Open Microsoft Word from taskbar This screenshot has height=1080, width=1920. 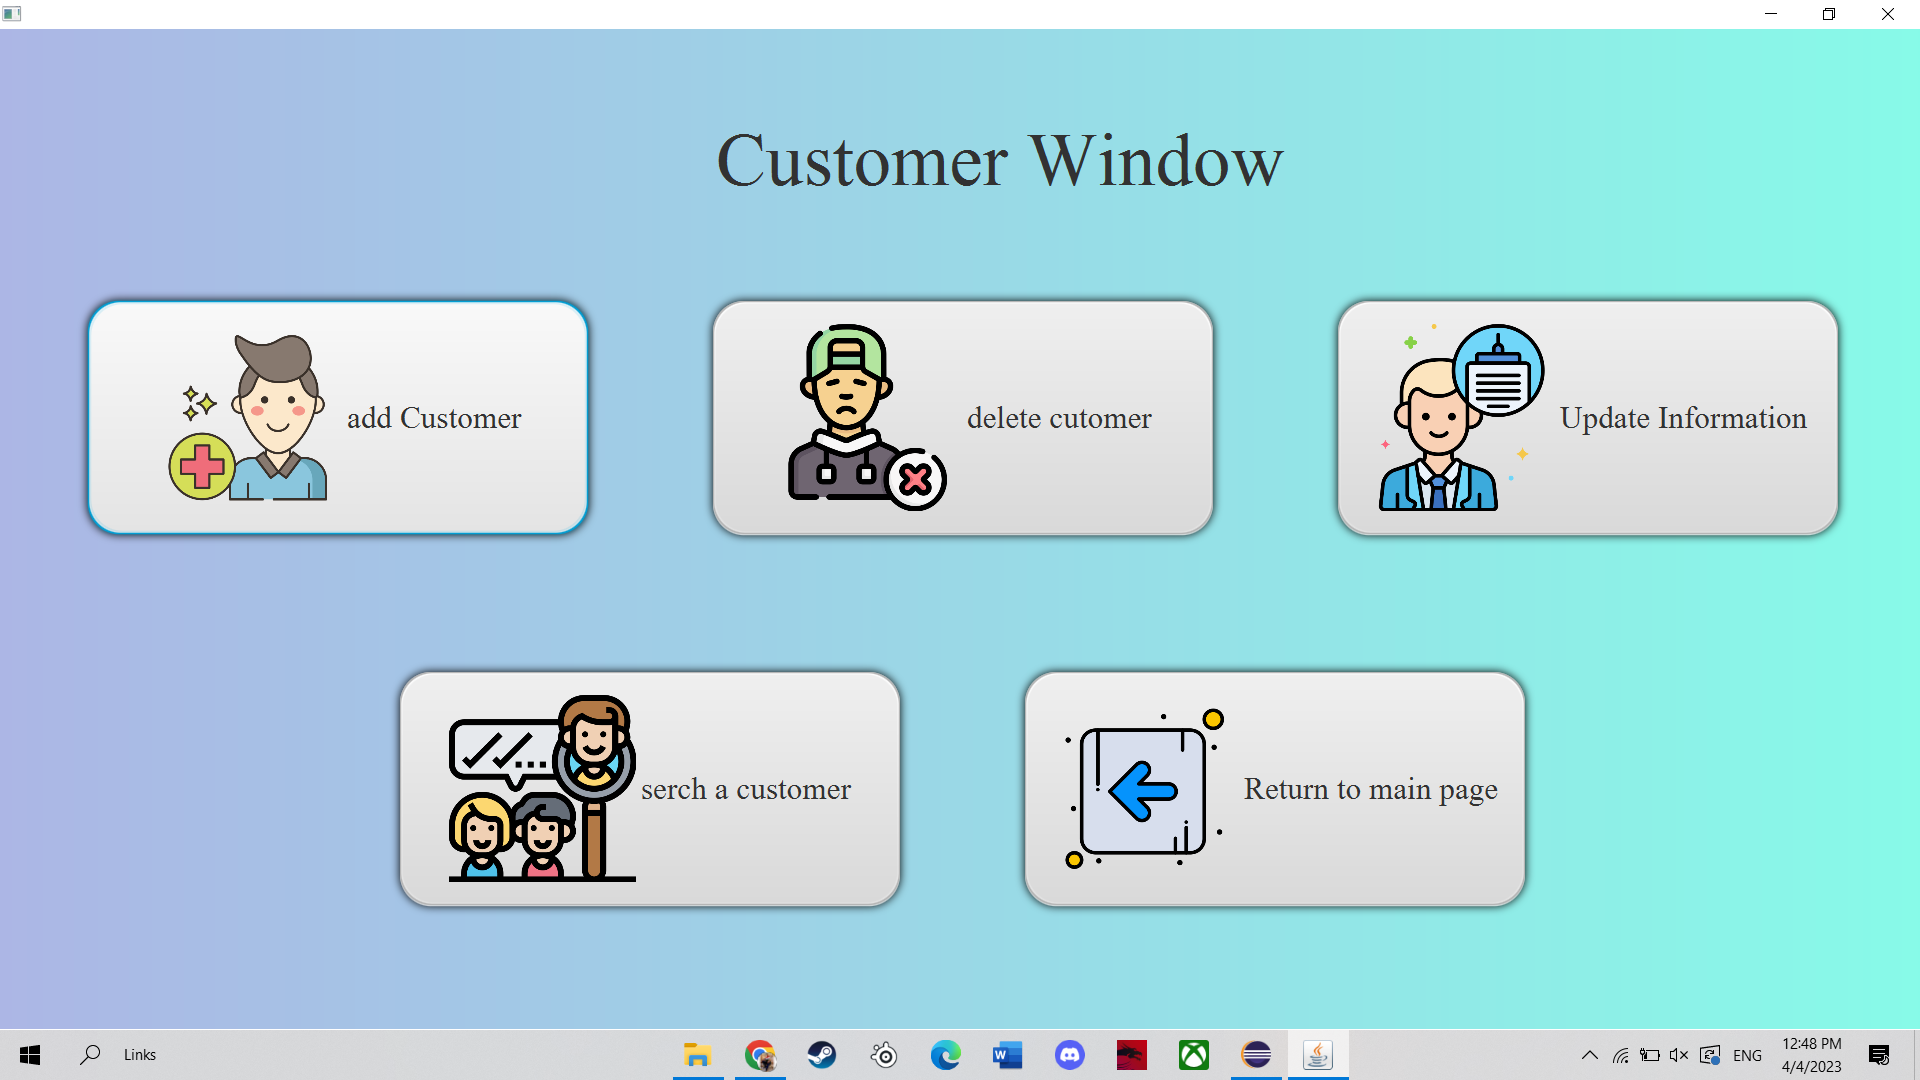click(1007, 1055)
